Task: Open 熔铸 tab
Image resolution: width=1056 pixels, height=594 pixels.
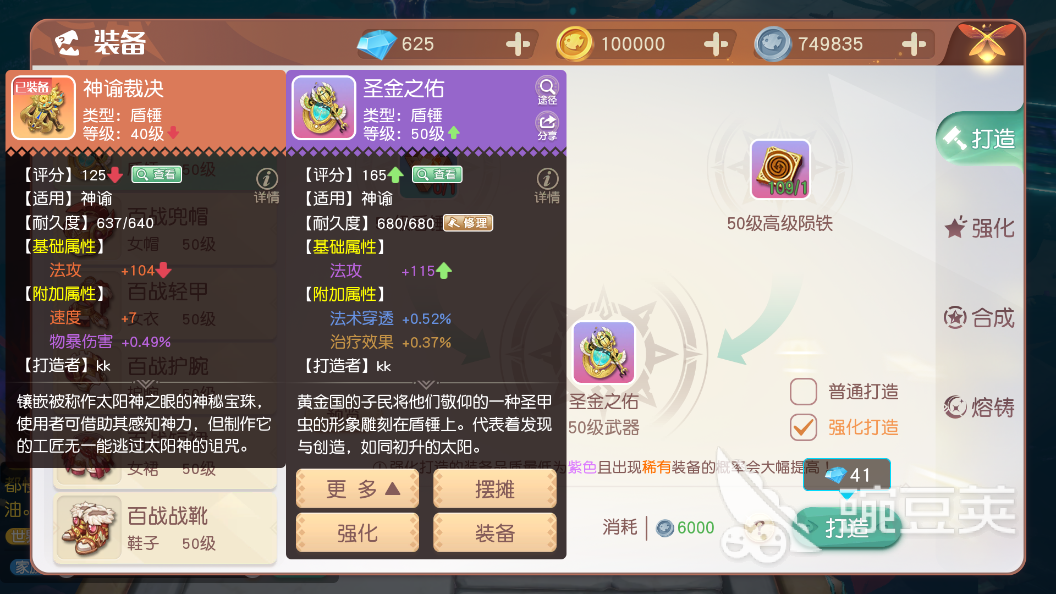Action: point(980,407)
